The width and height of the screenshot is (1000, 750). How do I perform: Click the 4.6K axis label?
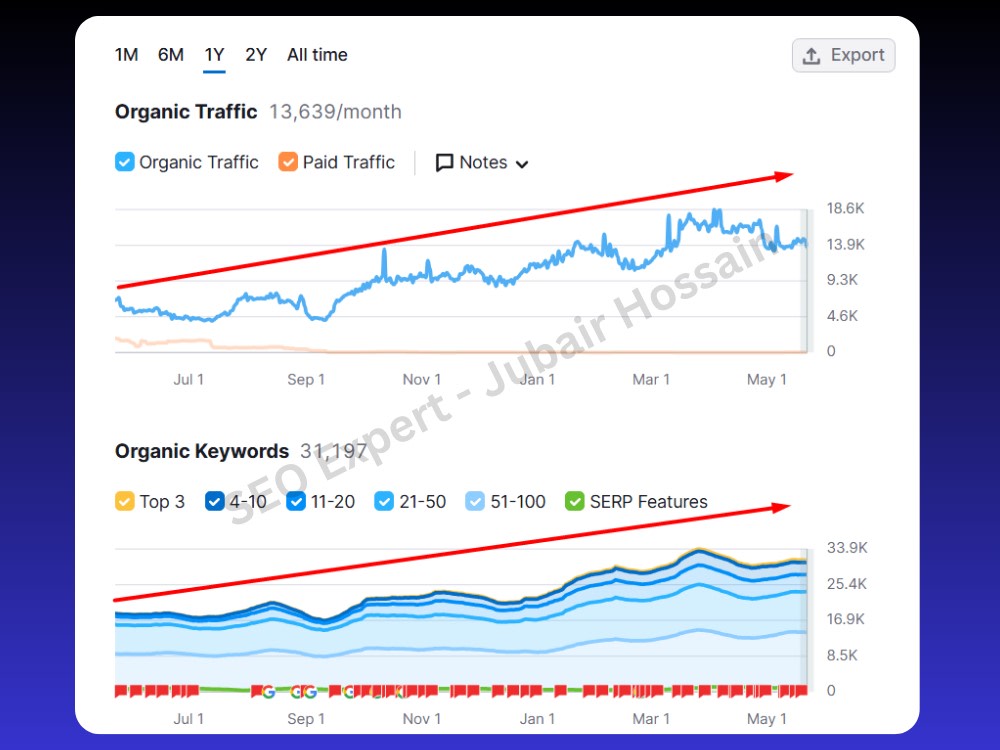(842, 316)
